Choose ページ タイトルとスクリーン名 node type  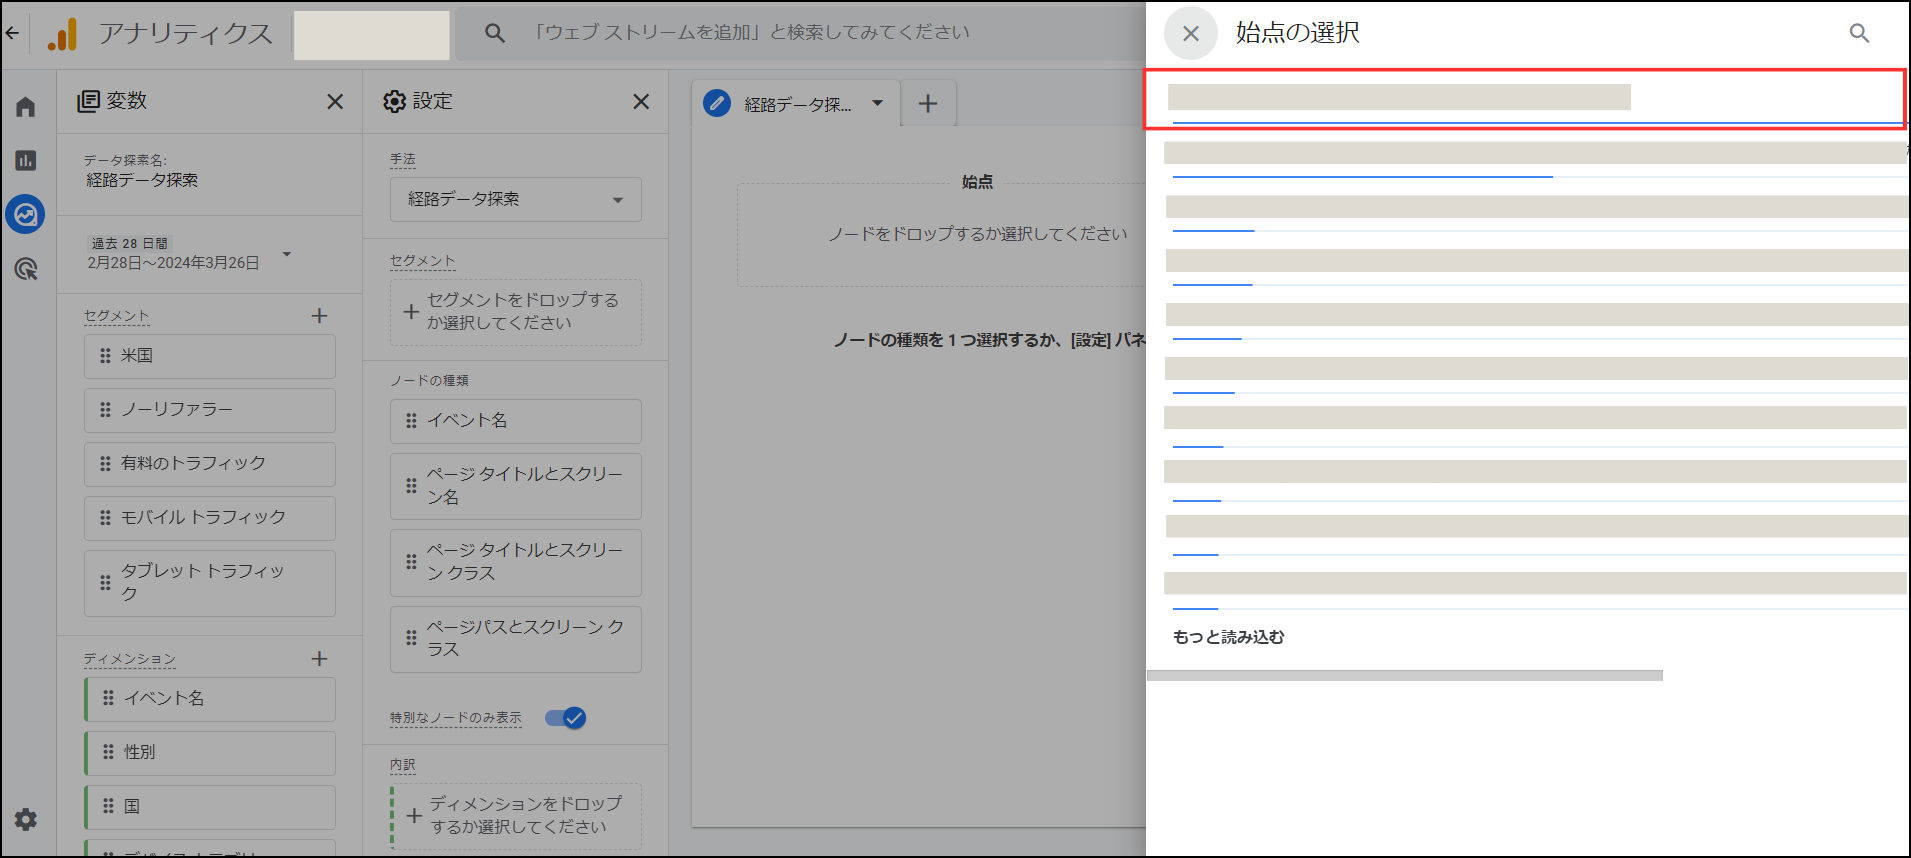pyautogui.click(x=516, y=486)
